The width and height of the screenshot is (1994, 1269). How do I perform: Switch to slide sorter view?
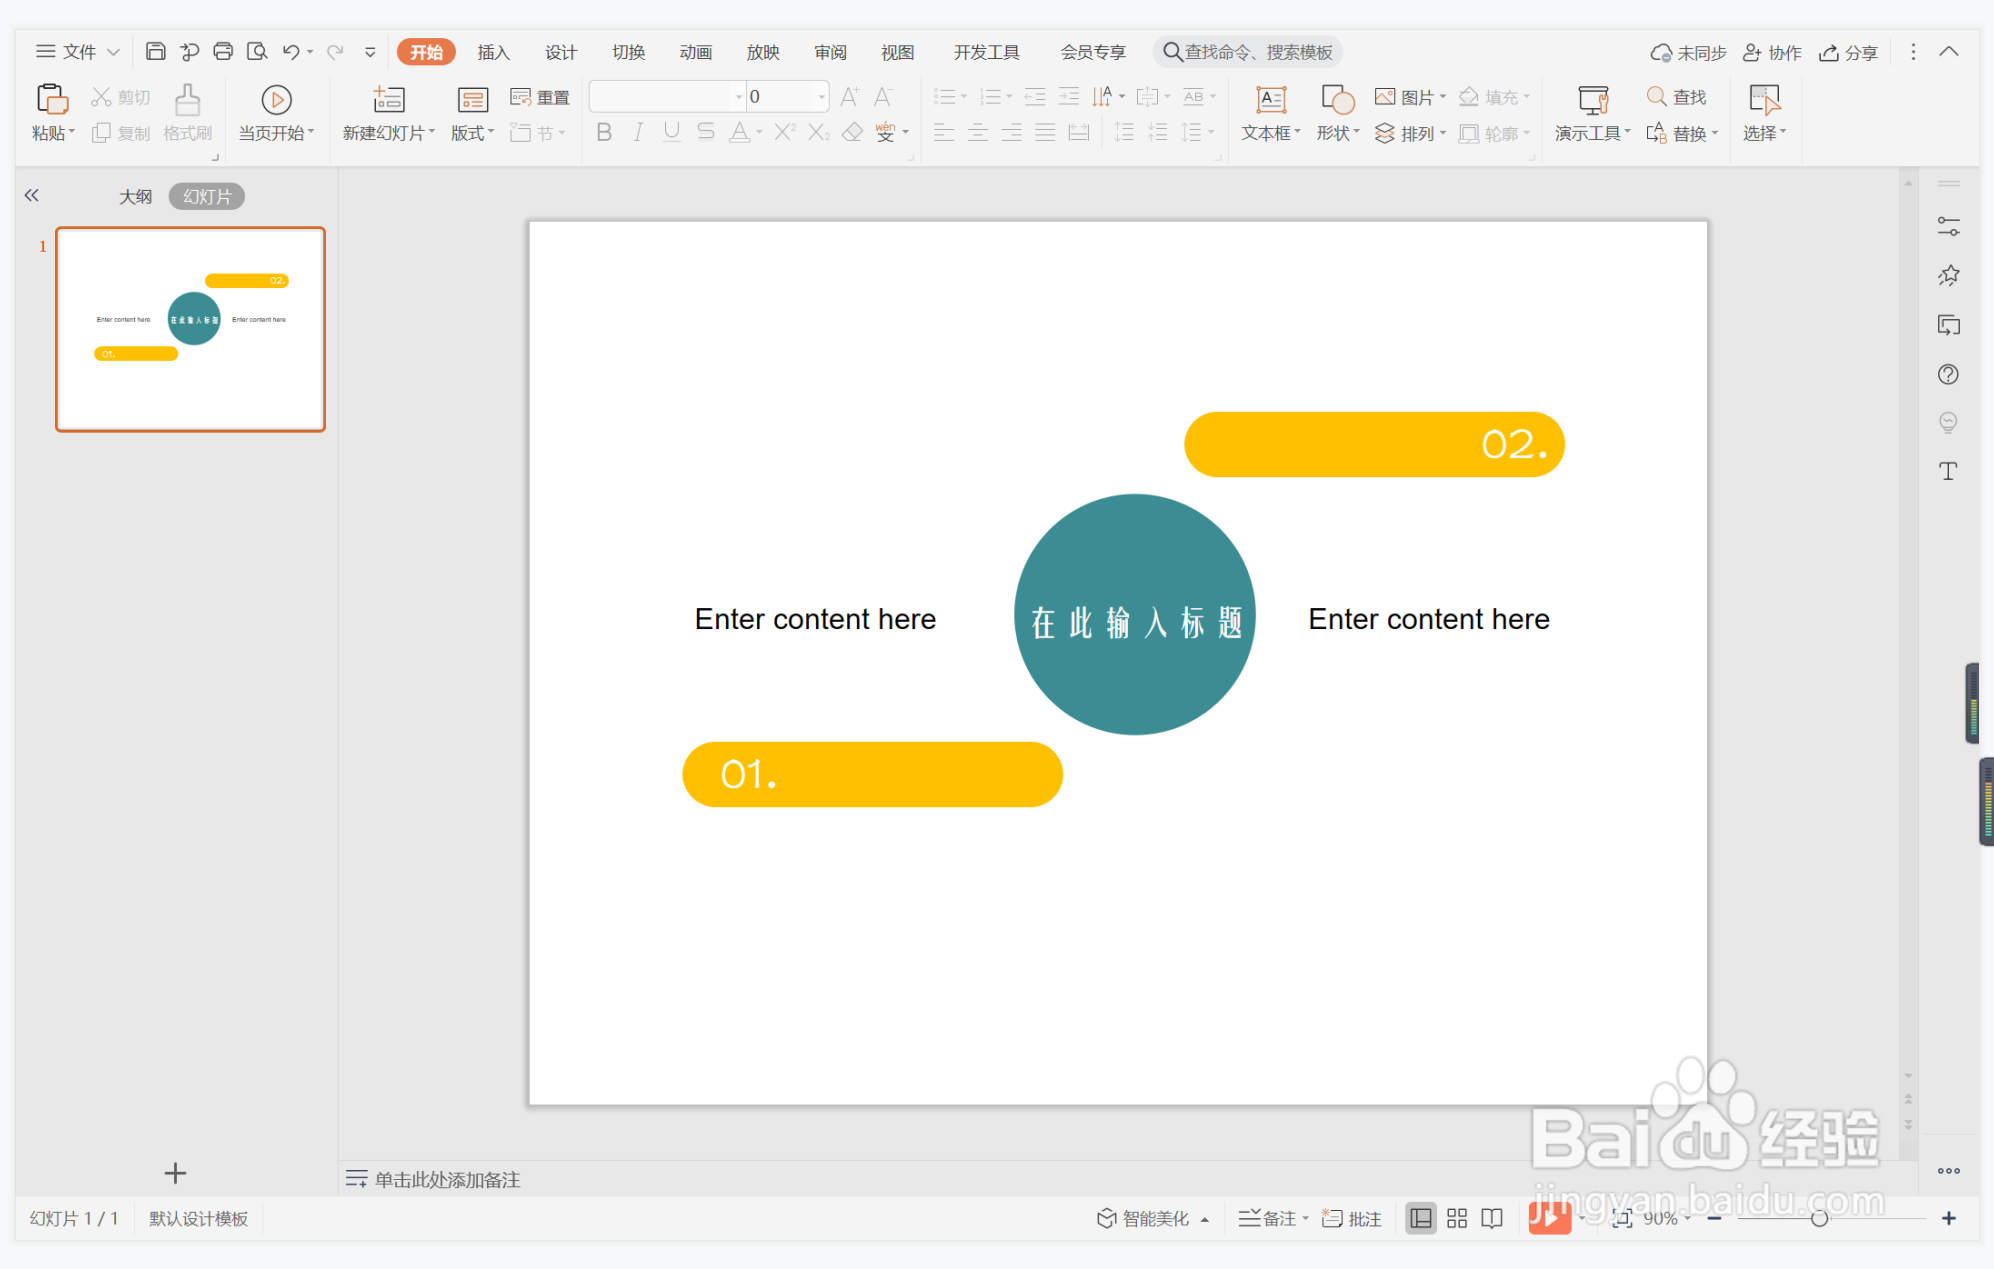point(1457,1218)
